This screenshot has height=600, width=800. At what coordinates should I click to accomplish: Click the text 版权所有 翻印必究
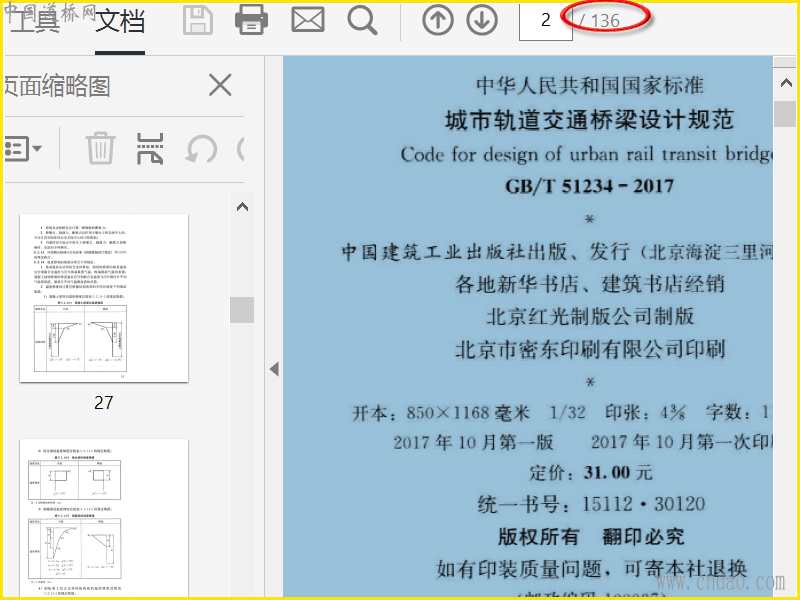point(591,537)
